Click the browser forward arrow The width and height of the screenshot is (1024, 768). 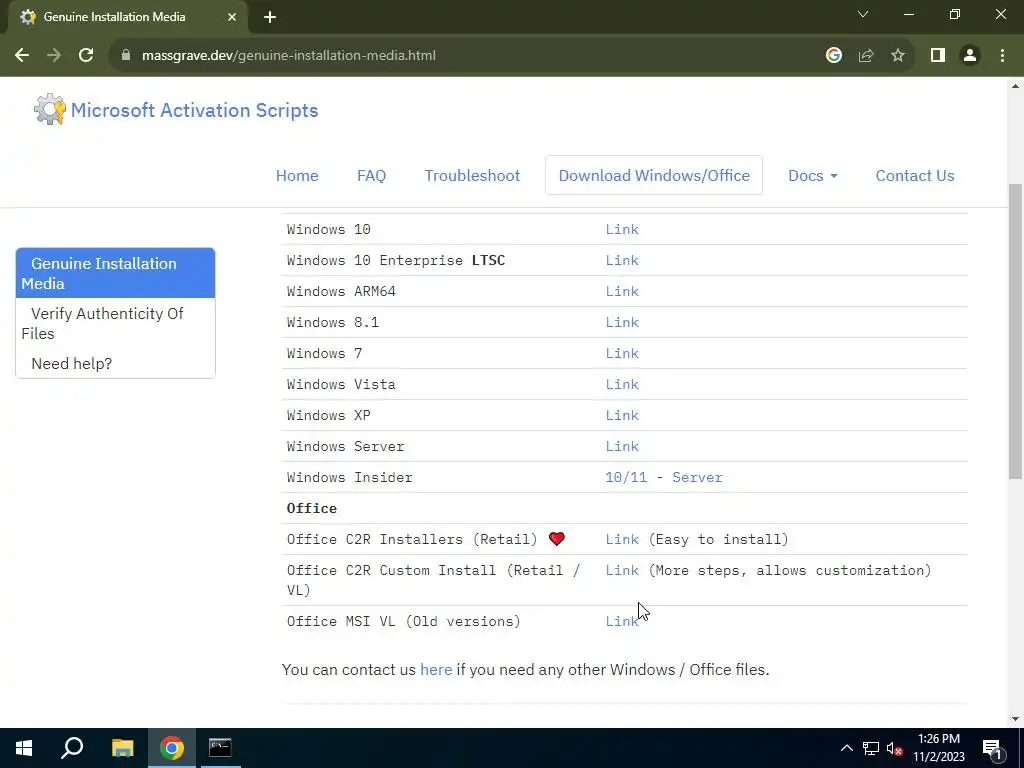click(54, 56)
